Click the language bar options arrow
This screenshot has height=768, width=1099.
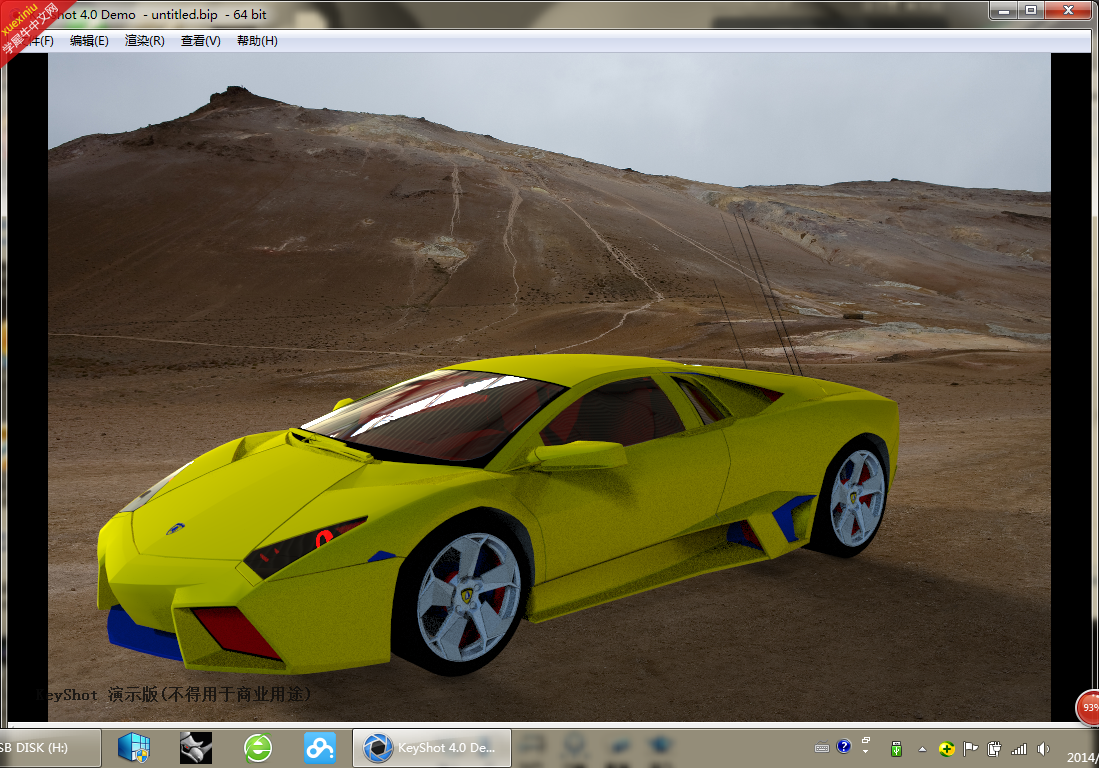[x=866, y=751]
